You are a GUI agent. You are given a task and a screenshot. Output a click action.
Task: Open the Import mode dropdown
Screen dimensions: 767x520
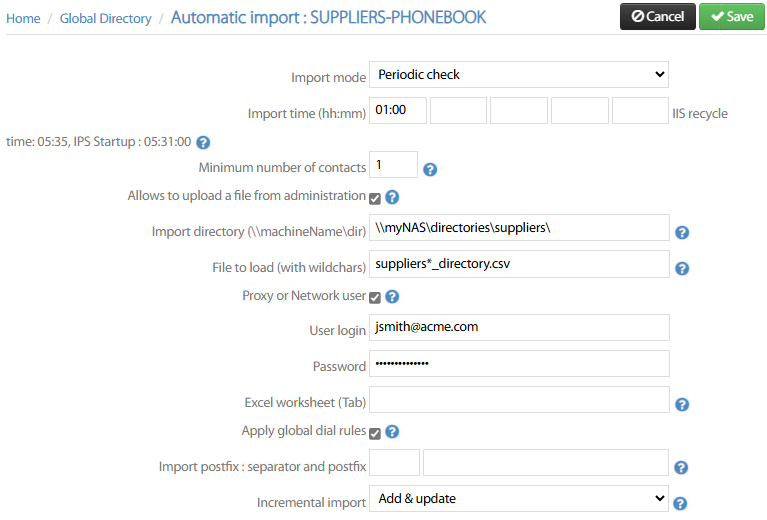(x=518, y=74)
